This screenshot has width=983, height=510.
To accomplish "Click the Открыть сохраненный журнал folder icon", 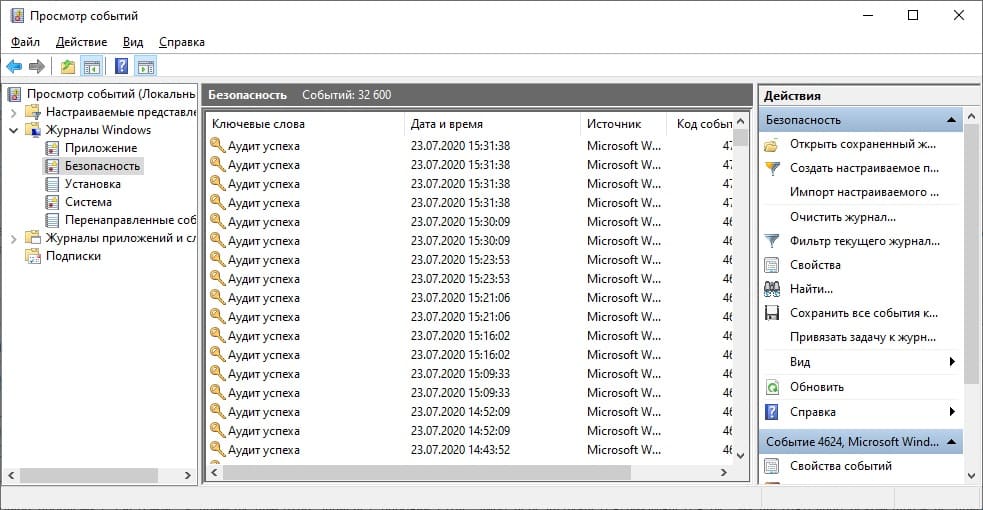I will coord(772,145).
